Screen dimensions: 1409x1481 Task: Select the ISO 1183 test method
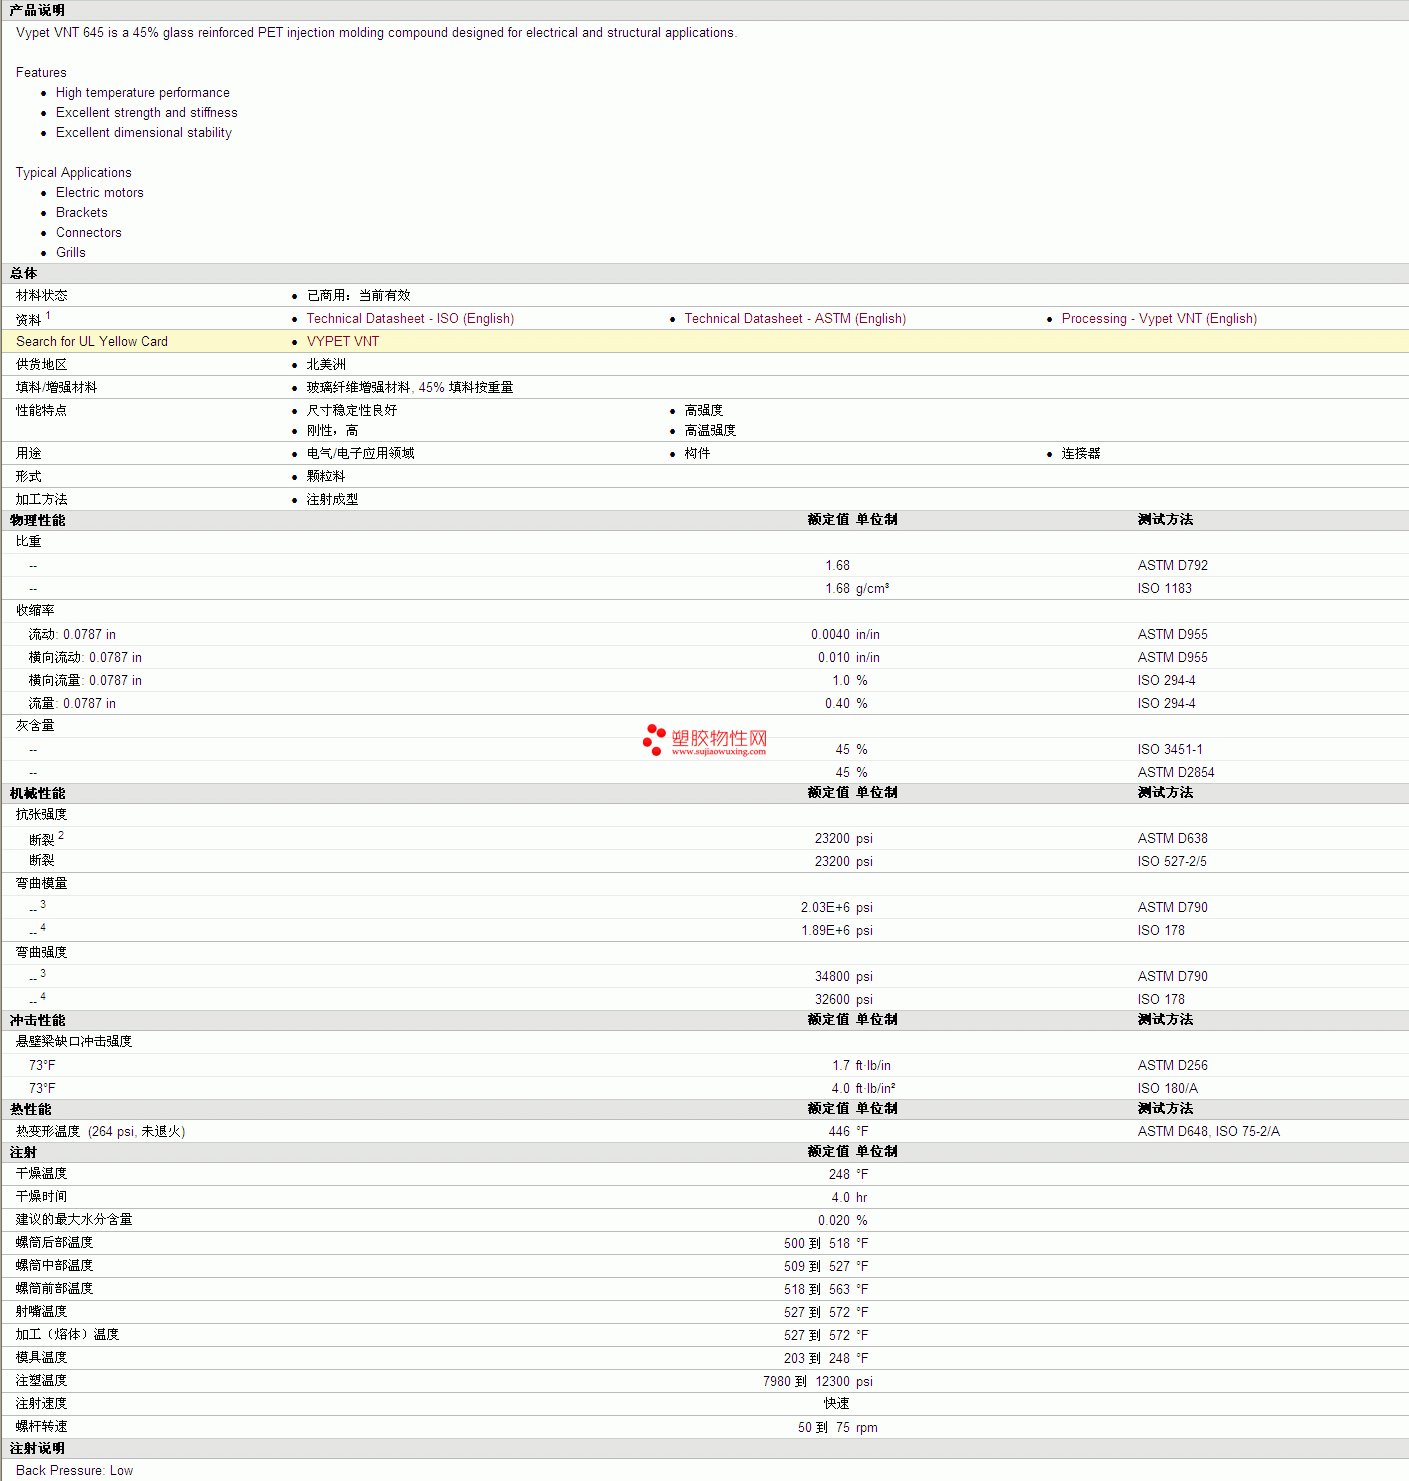coord(1165,589)
